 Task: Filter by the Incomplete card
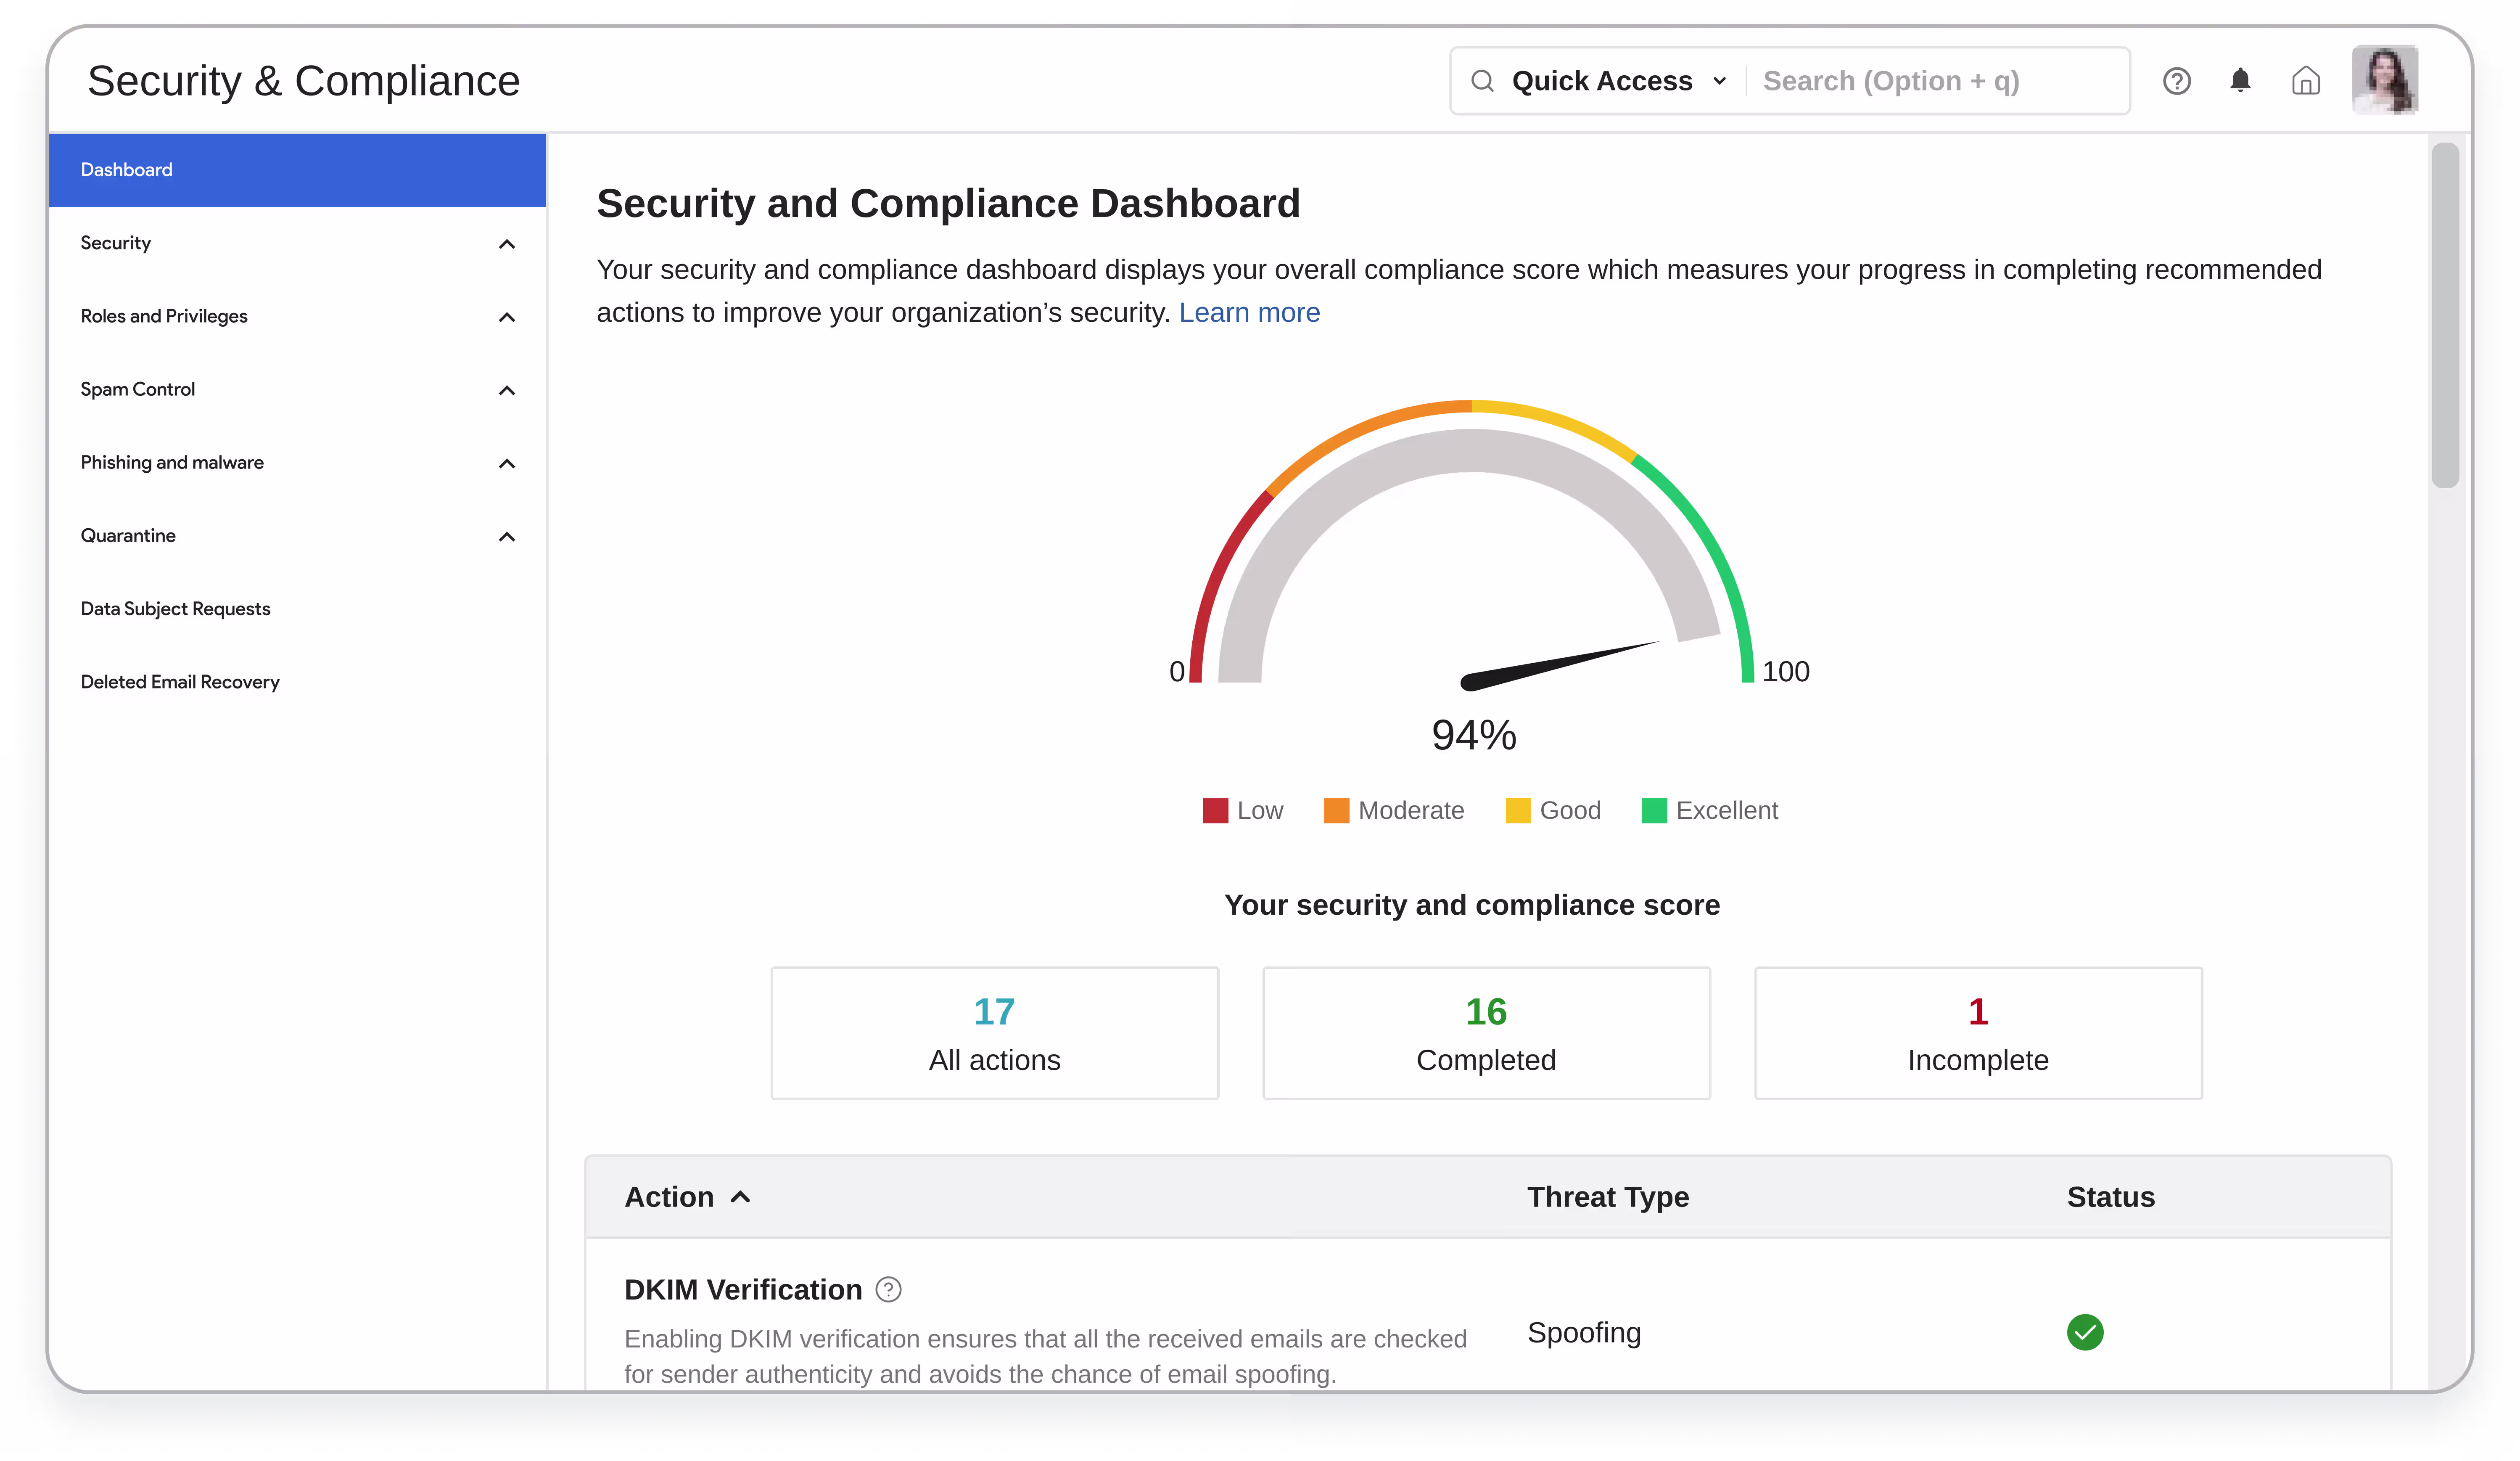[1978, 1033]
